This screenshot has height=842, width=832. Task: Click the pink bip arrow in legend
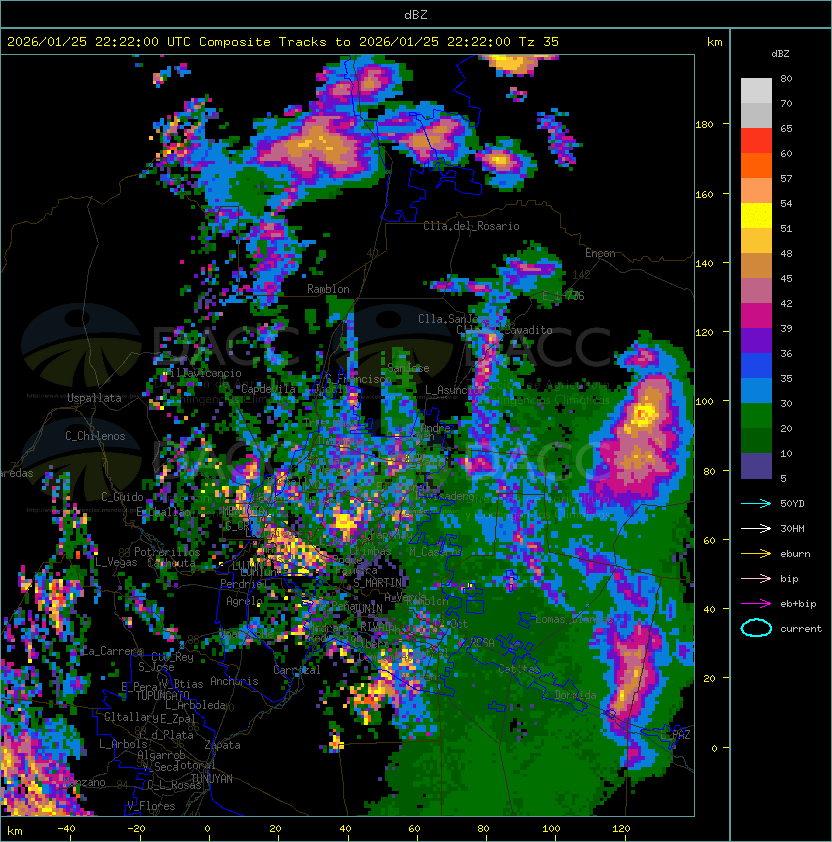click(x=756, y=578)
